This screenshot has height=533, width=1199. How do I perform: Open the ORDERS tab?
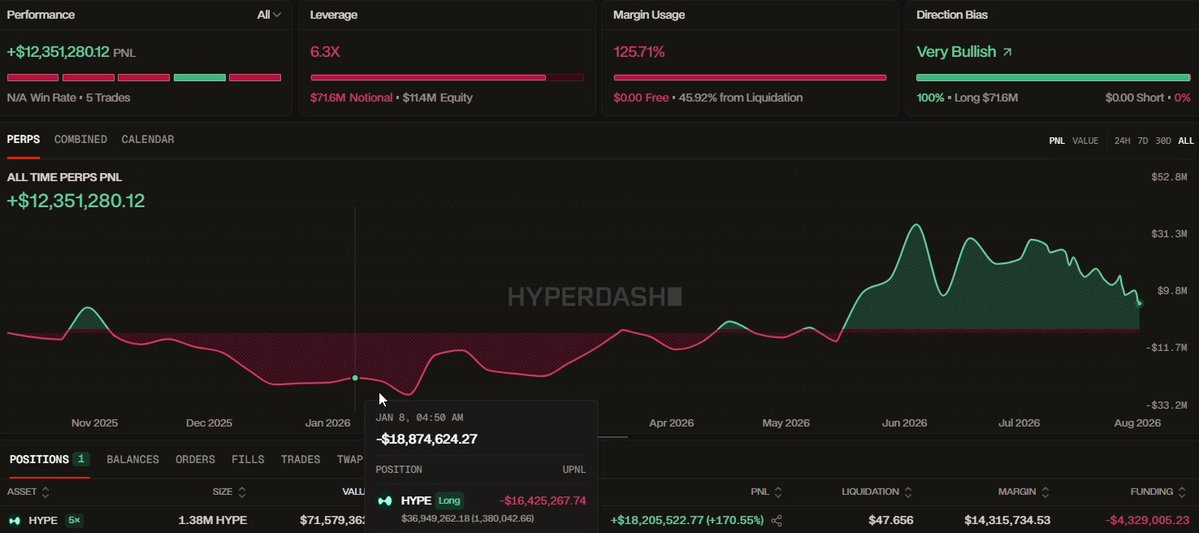195,460
